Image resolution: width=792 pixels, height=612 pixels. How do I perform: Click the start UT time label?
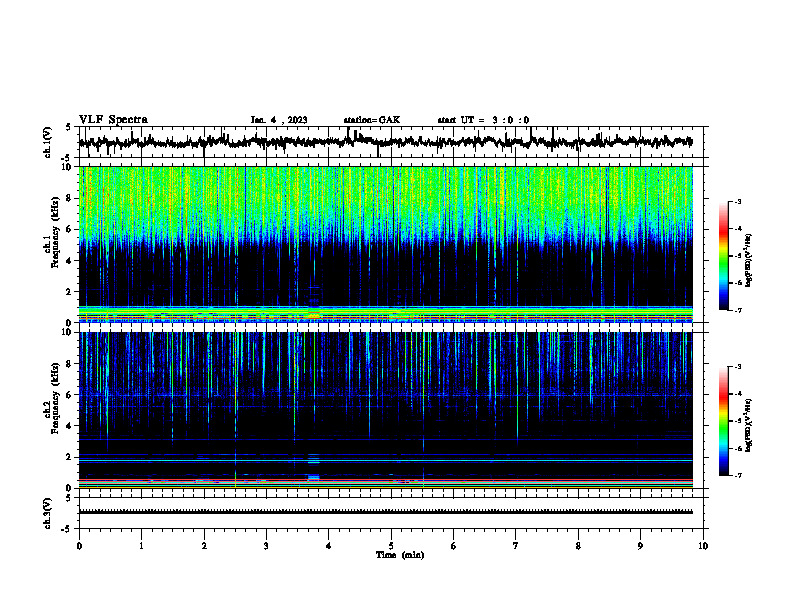coord(483,120)
